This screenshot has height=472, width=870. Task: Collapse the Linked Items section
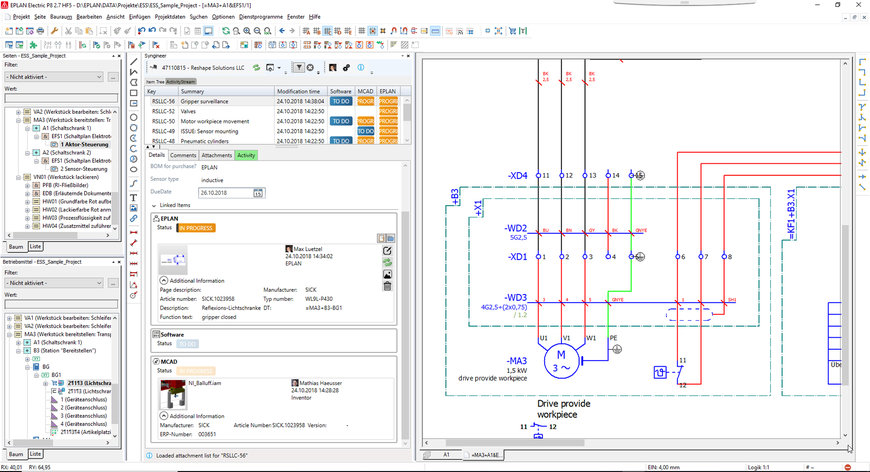coord(154,205)
